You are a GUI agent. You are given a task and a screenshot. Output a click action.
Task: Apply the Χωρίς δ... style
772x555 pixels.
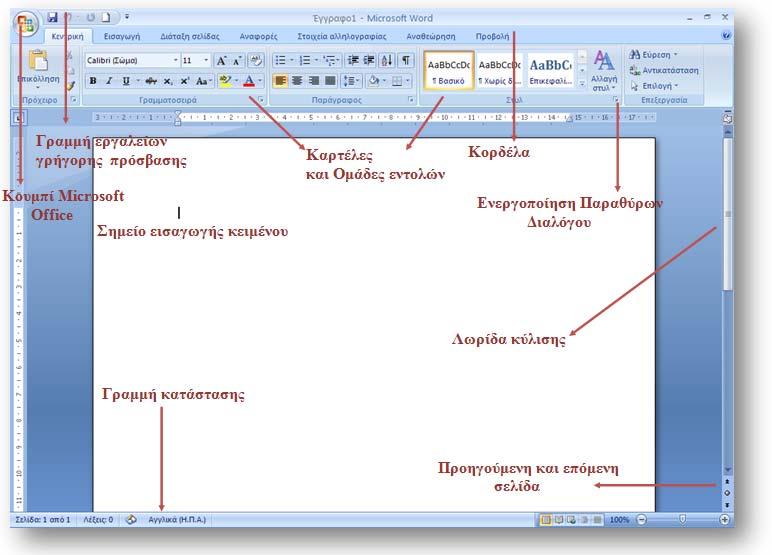tap(500, 70)
